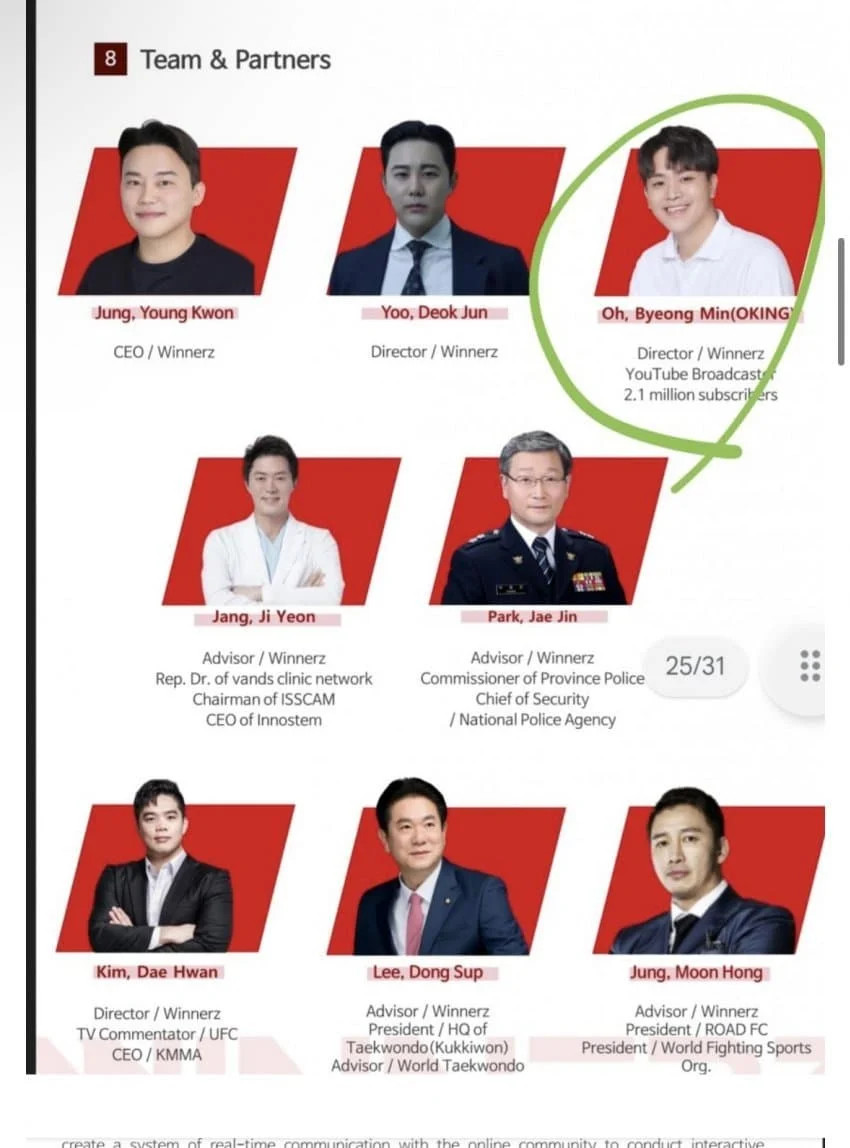The image size is (850, 1148).
Task: Click the Team & Partners heading
Action: 235,59
